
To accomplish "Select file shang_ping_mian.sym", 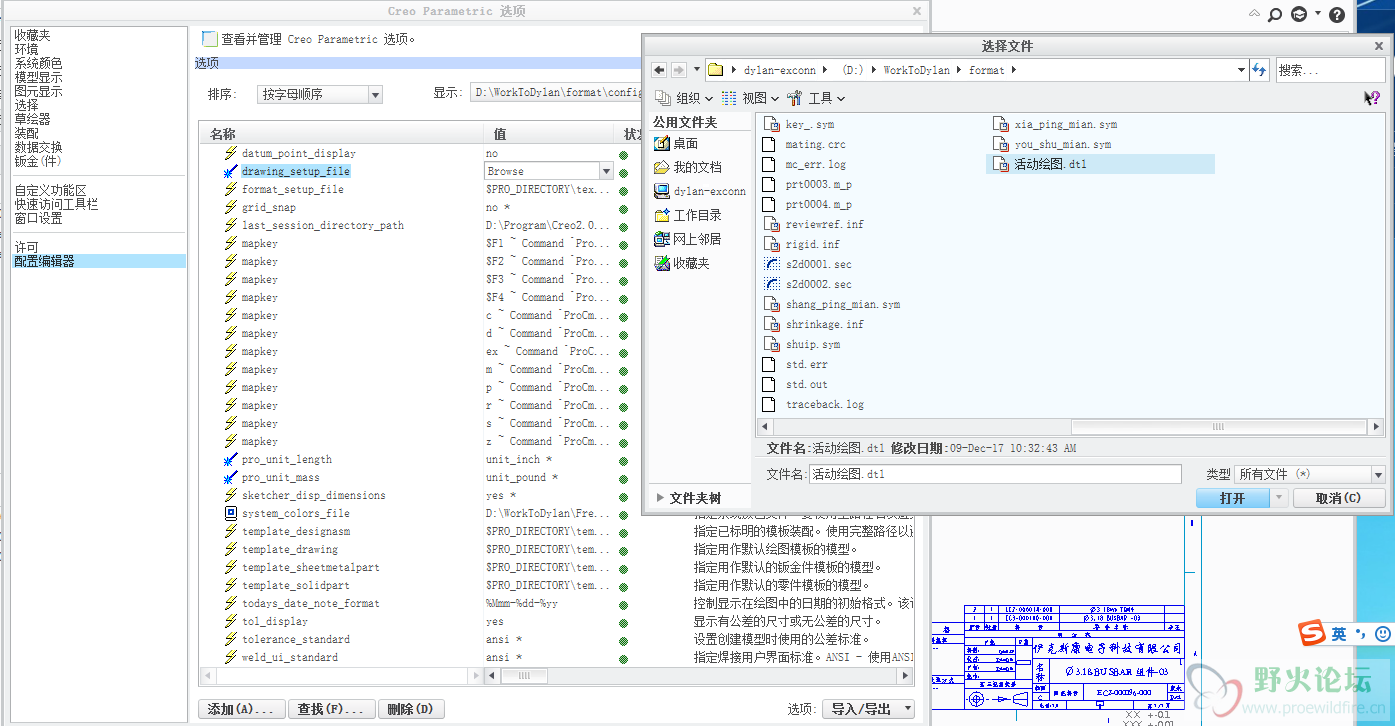I will tap(831, 304).
